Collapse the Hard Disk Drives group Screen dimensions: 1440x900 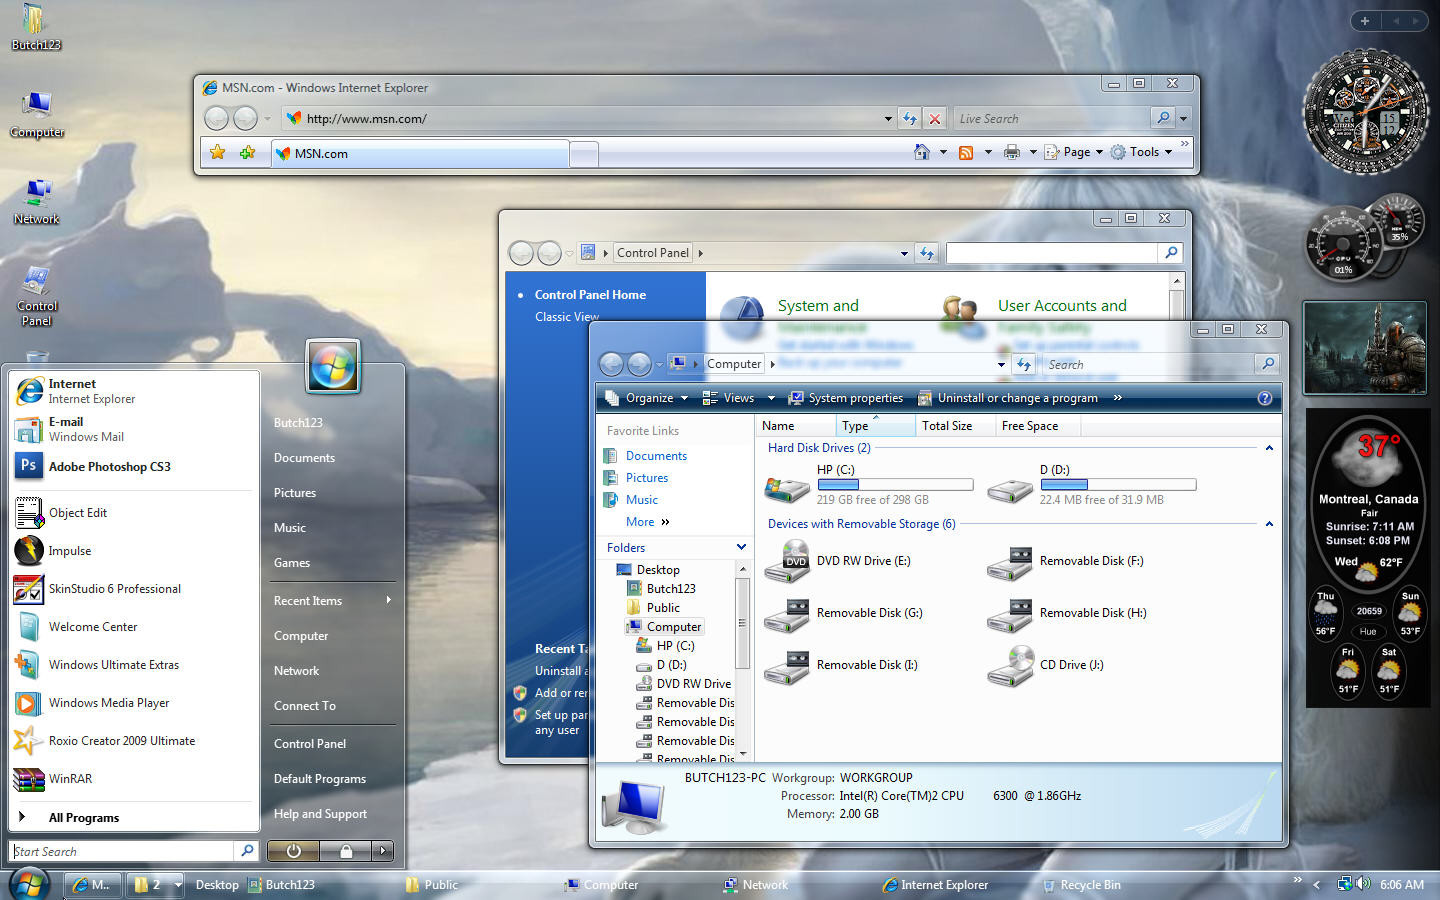pyautogui.click(x=1269, y=448)
